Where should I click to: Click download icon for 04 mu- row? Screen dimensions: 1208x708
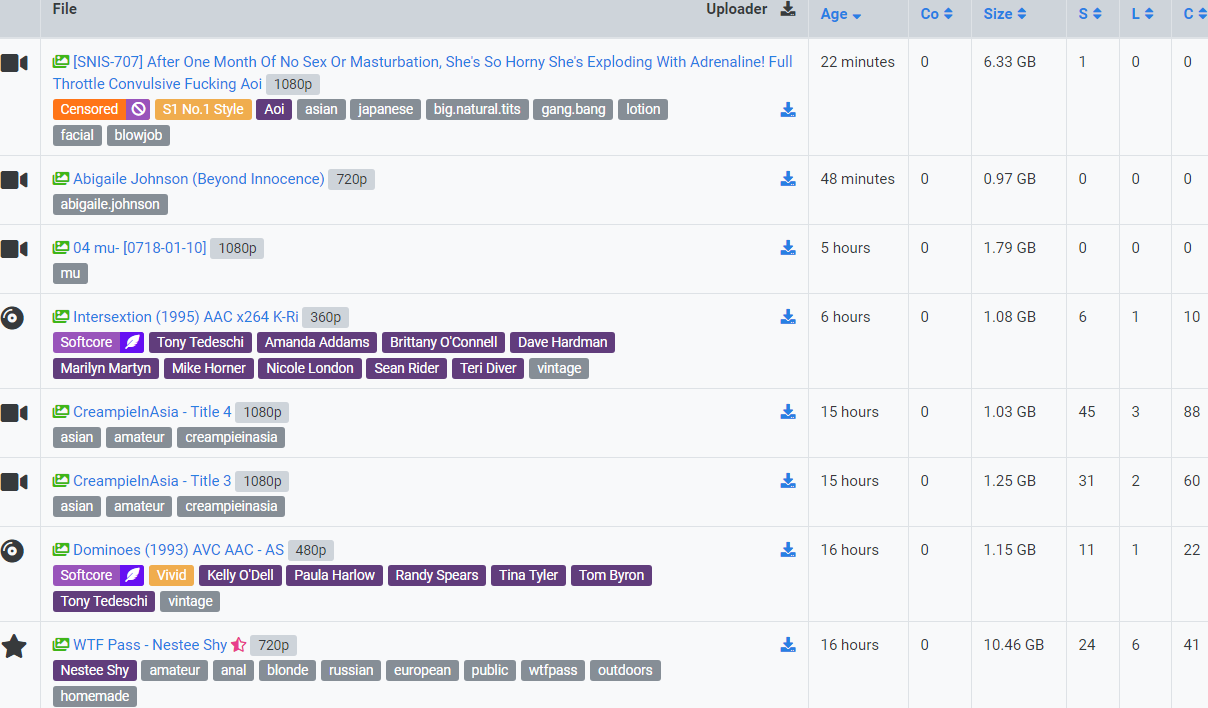(788, 248)
